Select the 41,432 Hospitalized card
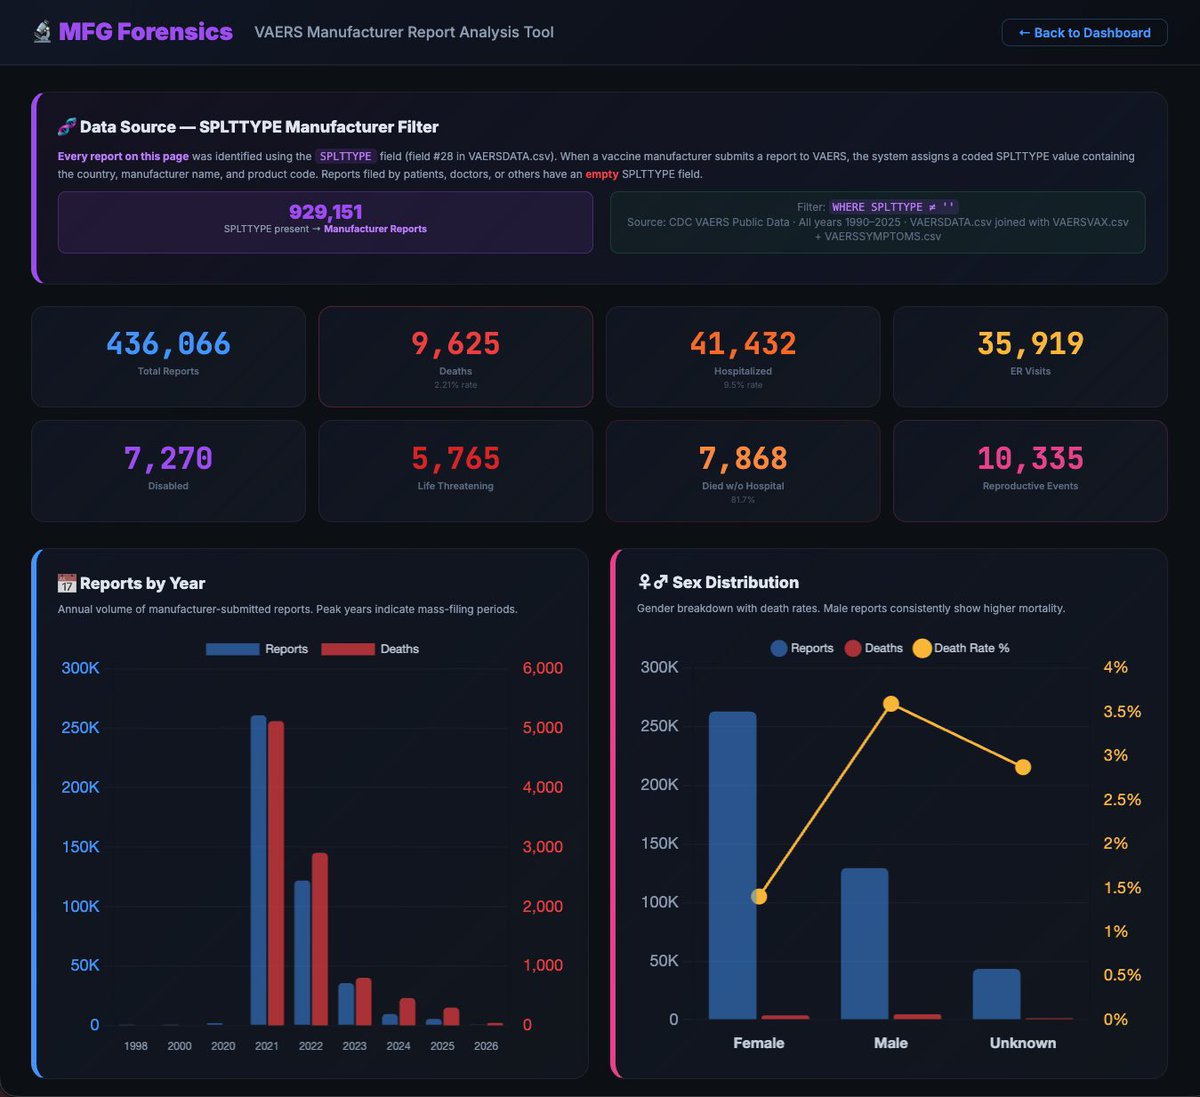 coord(743,356)
